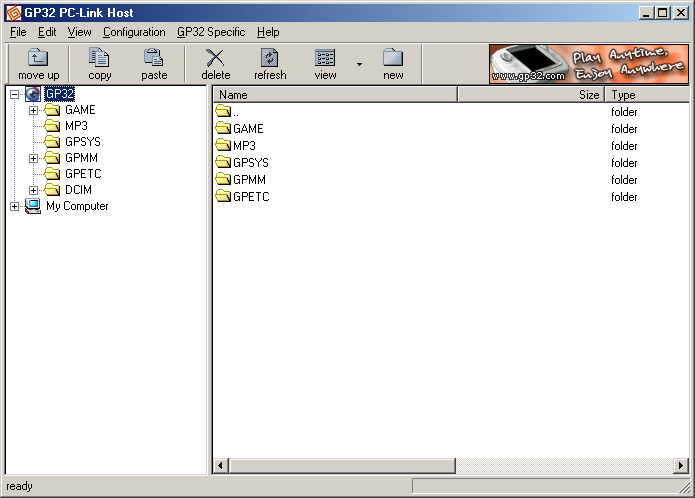Click the Move Up toolbar icon
Image resolution: width=695 pixels, height=498 pixels.
click(x=38, y=58)
